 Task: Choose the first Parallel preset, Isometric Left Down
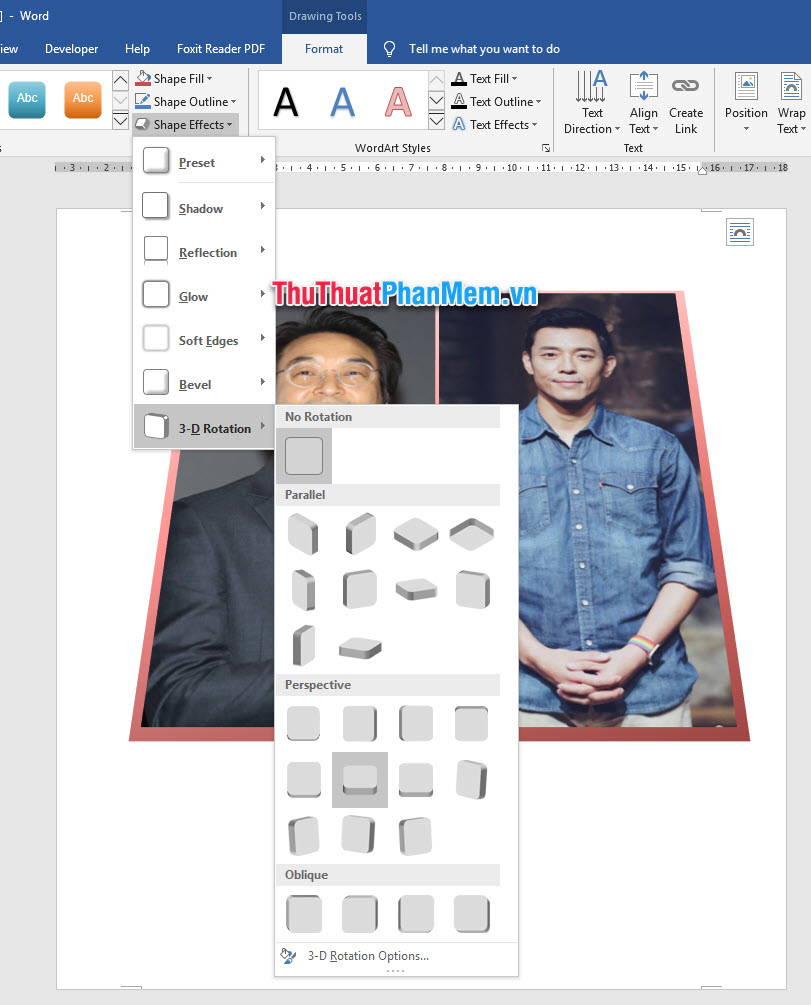tap(303, 533)
